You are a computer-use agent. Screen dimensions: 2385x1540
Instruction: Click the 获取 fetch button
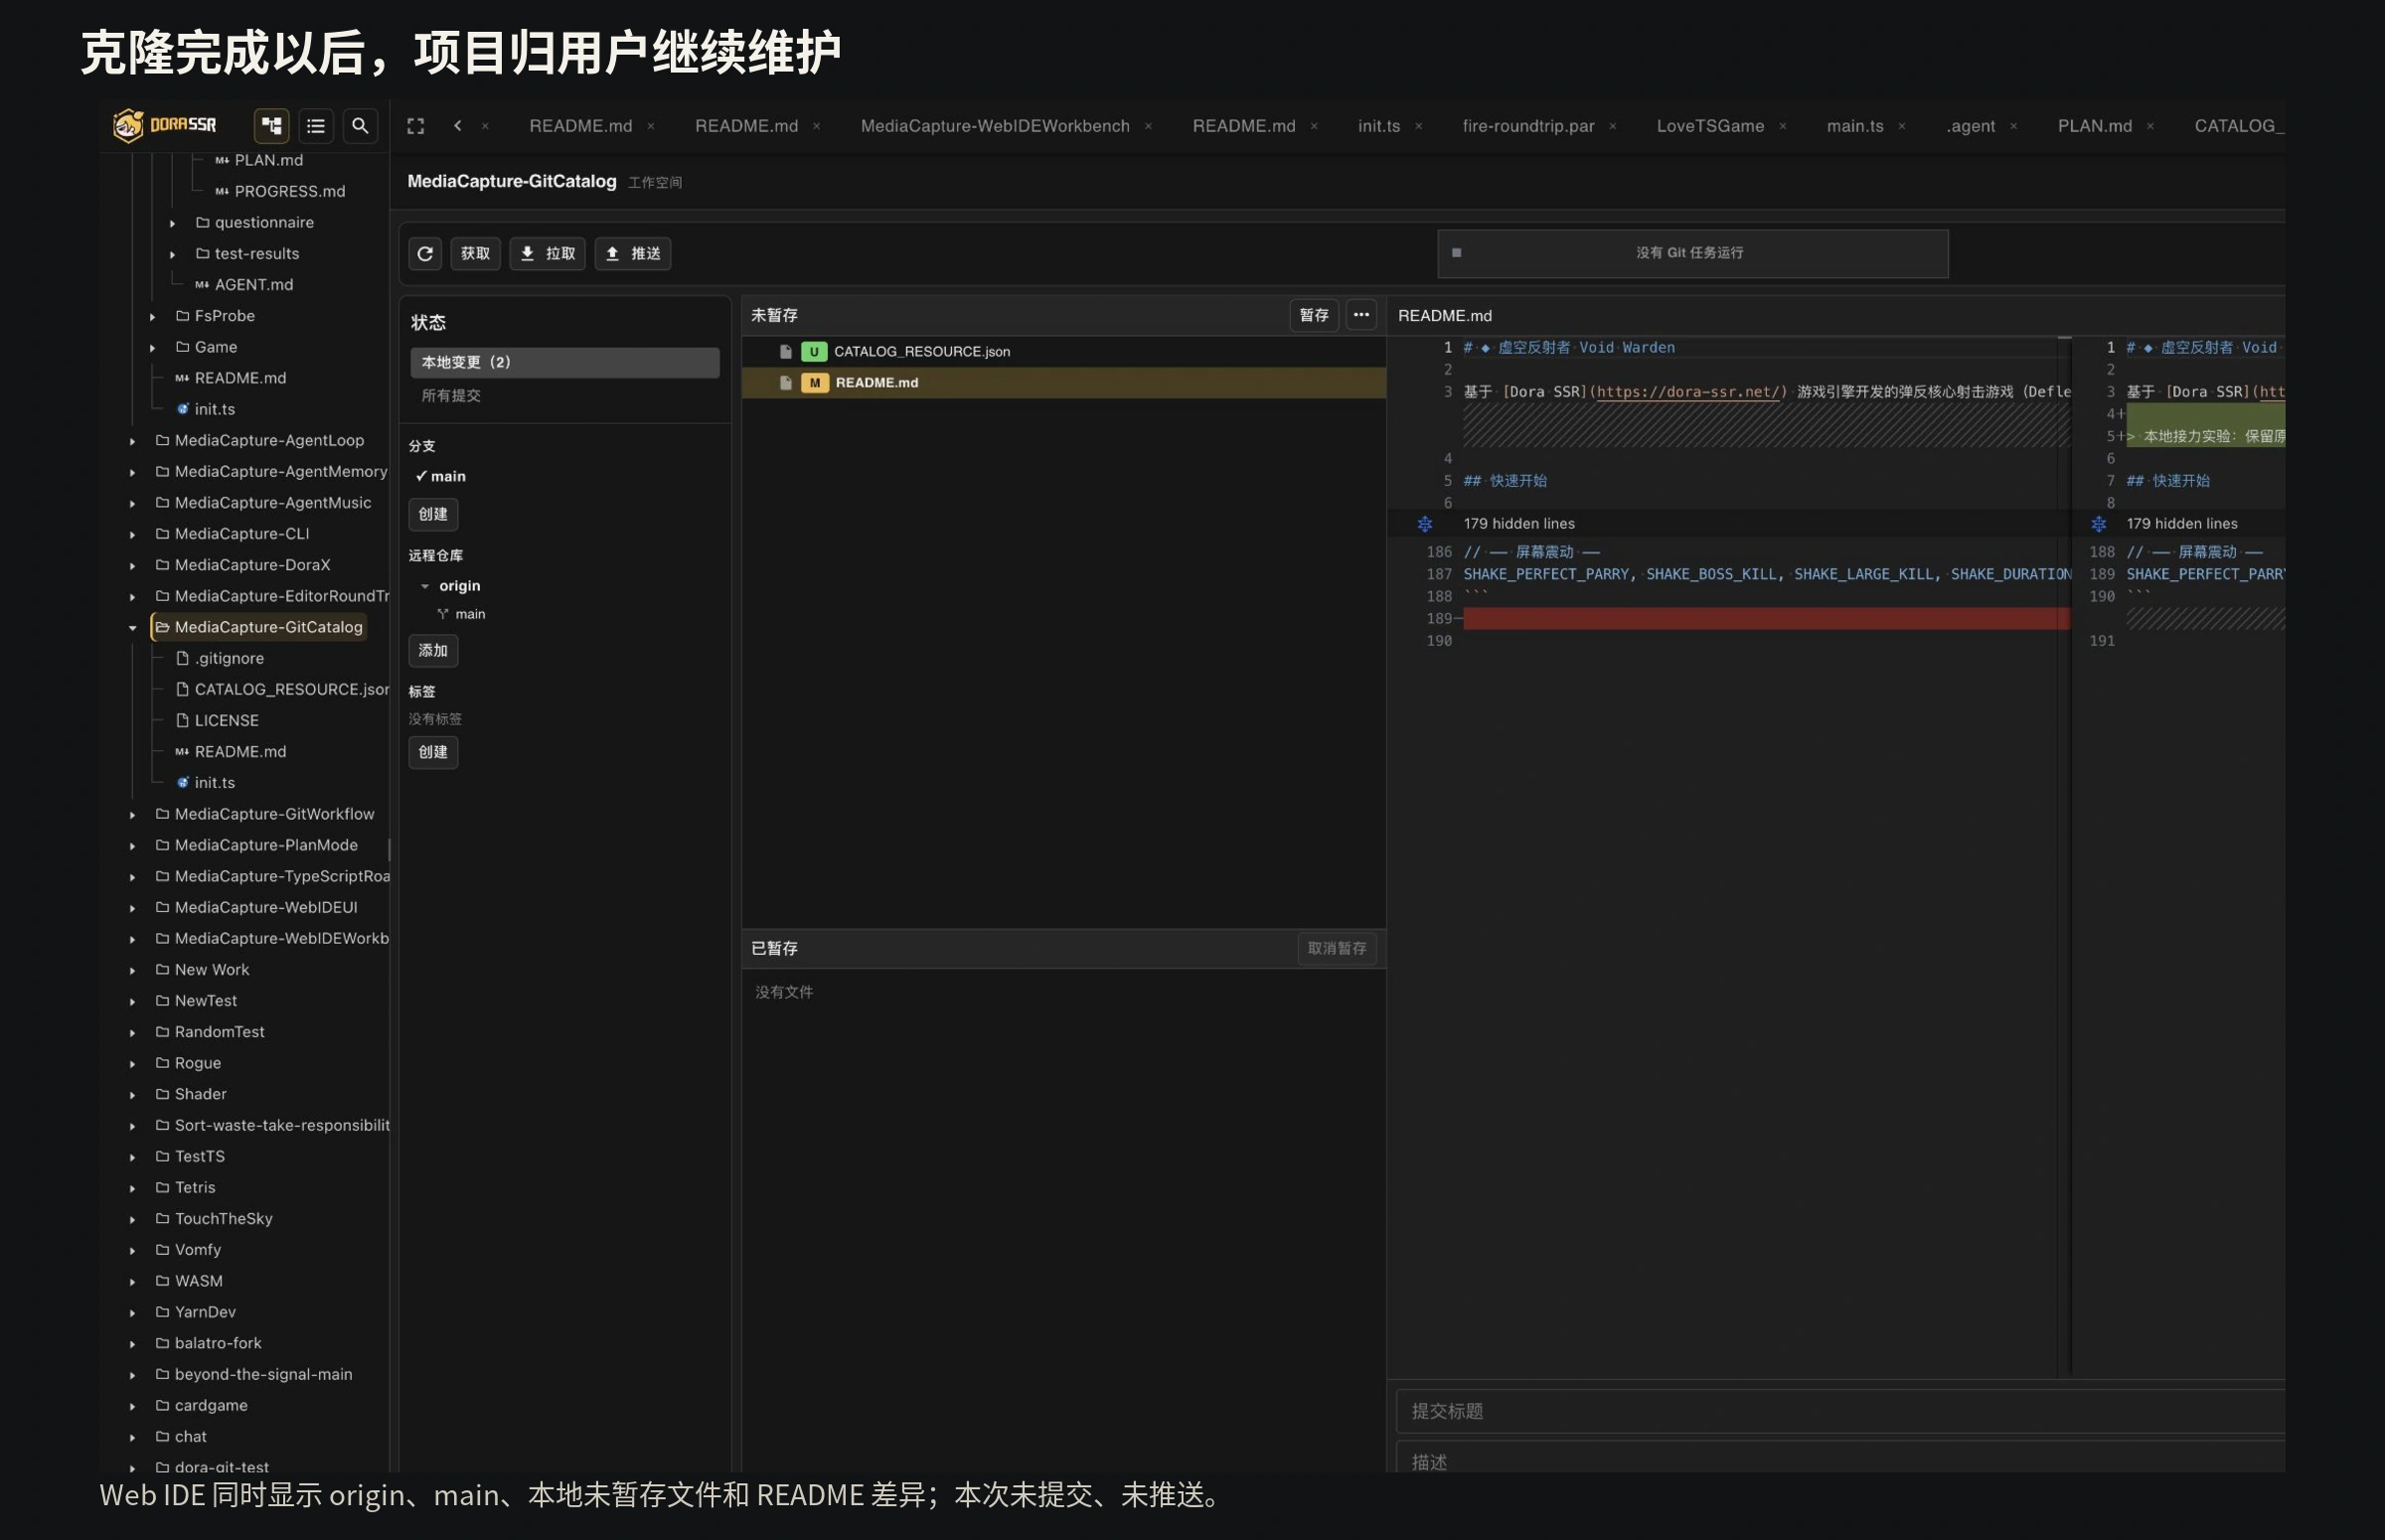tap(475, 253)
